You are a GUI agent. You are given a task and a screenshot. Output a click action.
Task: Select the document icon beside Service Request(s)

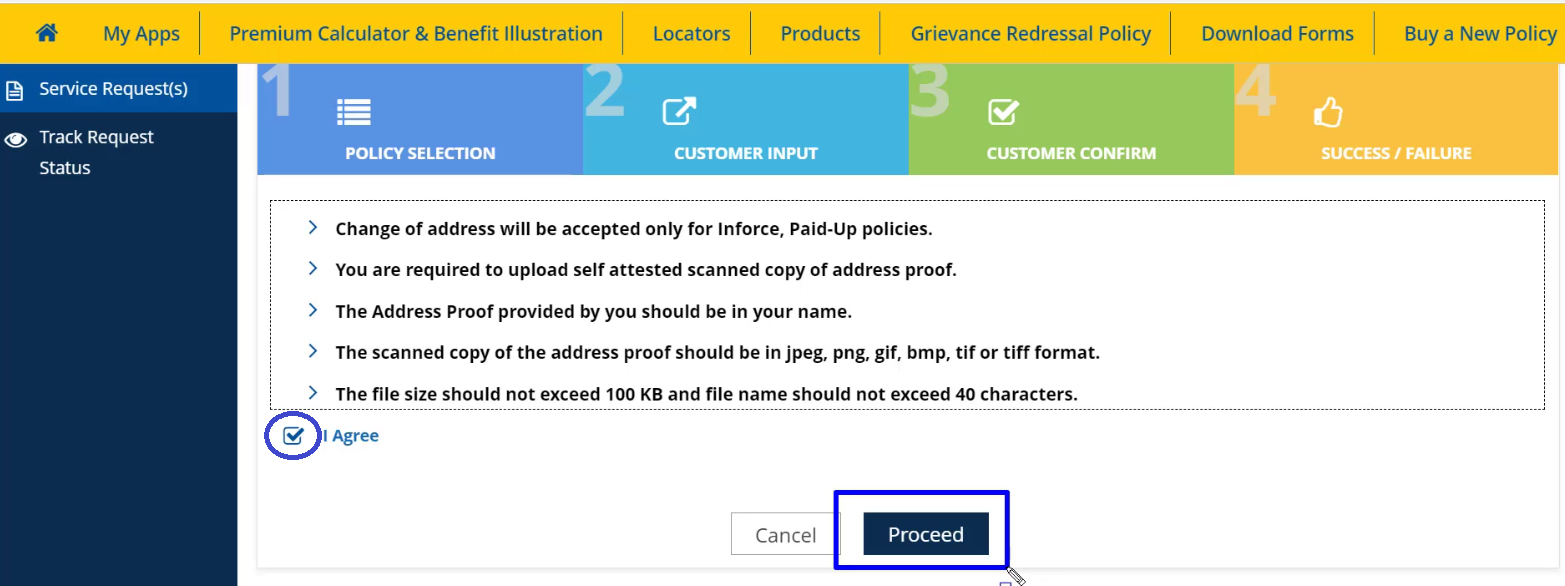click(x=15, y=88)
